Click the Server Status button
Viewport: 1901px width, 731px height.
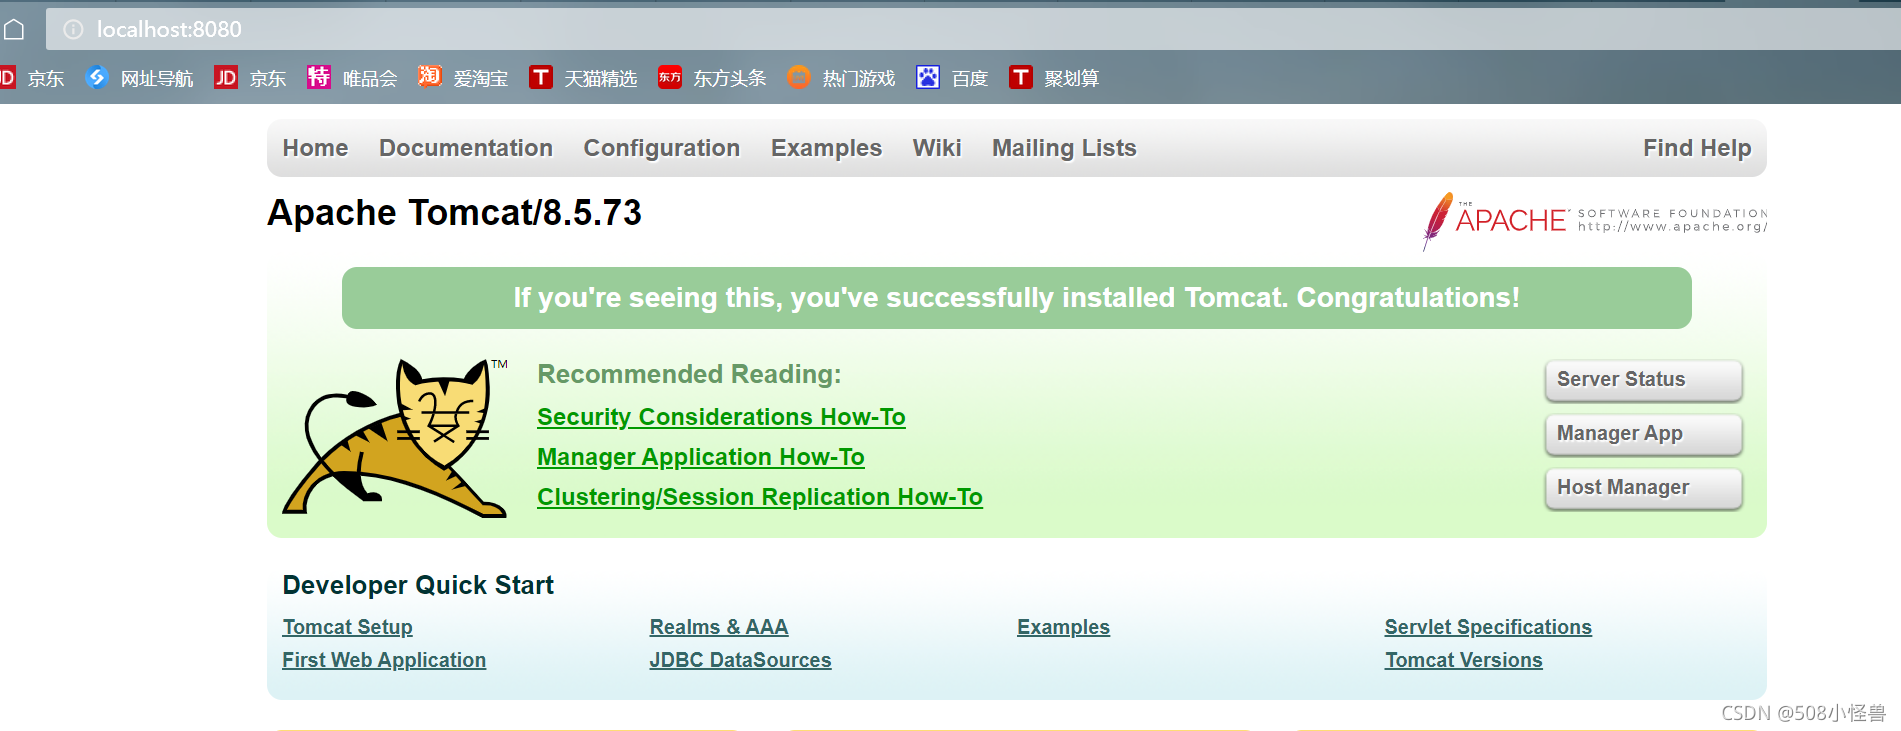point(1643,380)
